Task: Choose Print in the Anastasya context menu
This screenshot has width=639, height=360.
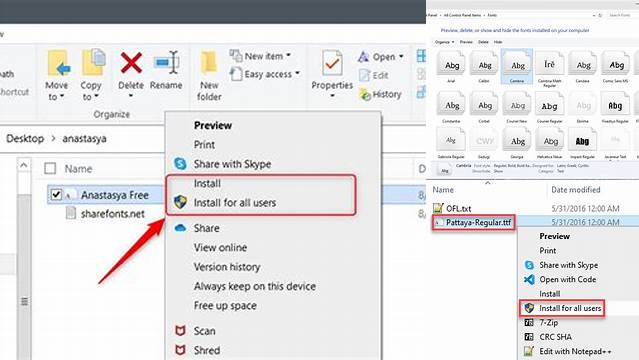Action: [204, 144]
